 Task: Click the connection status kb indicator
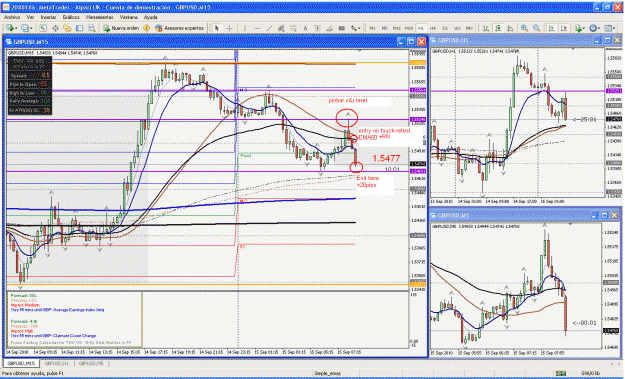click(591, 373)
